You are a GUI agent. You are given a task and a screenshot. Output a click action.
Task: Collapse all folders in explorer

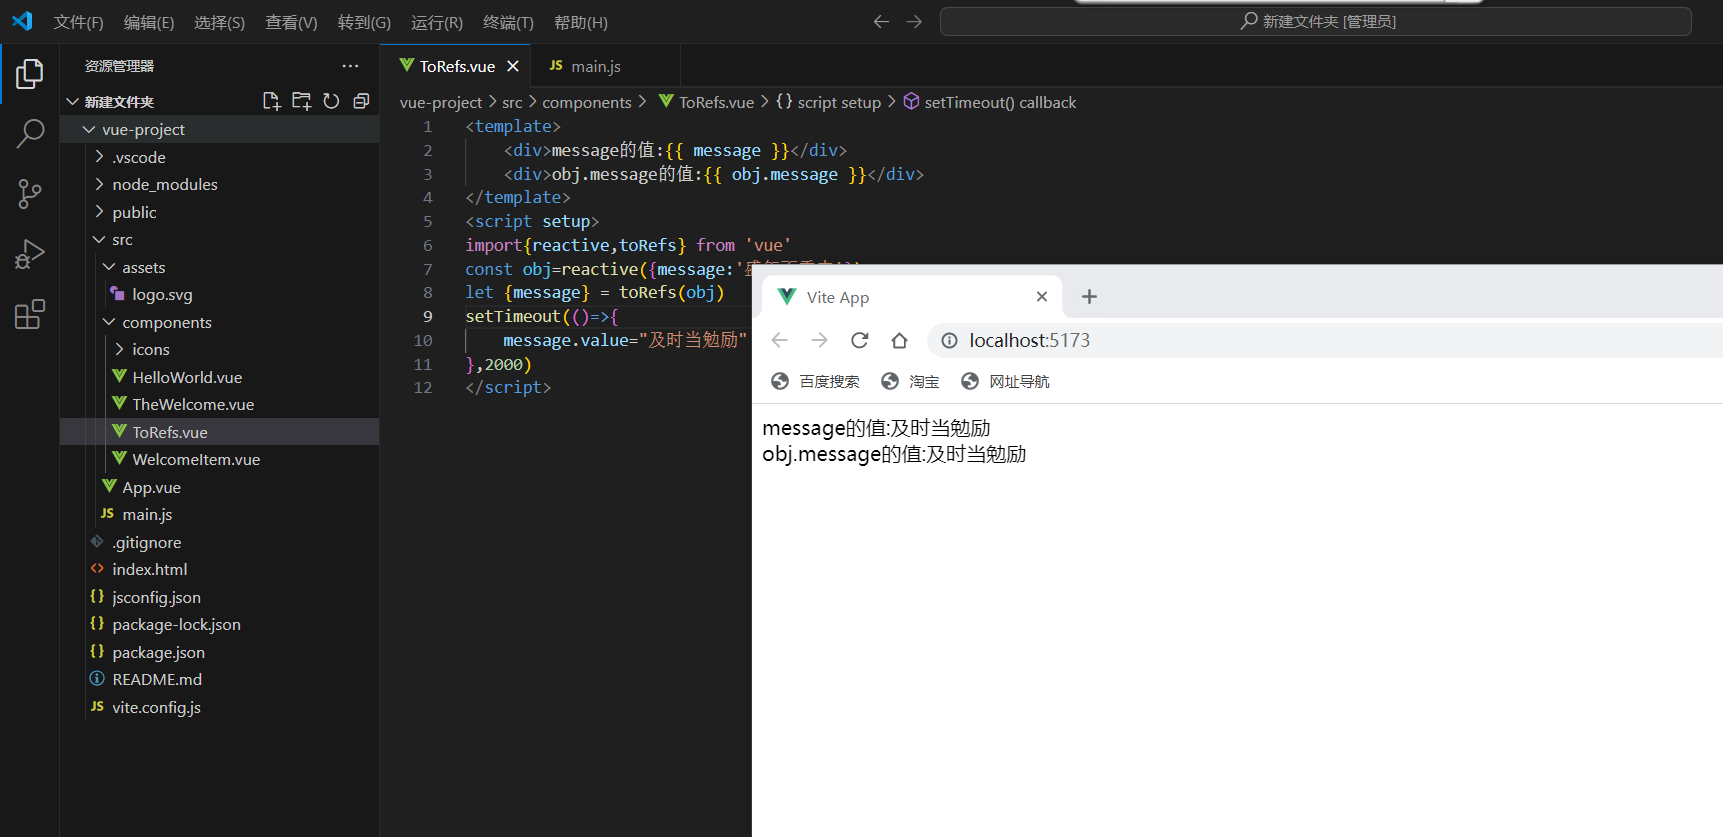click(x=361, y=101)
